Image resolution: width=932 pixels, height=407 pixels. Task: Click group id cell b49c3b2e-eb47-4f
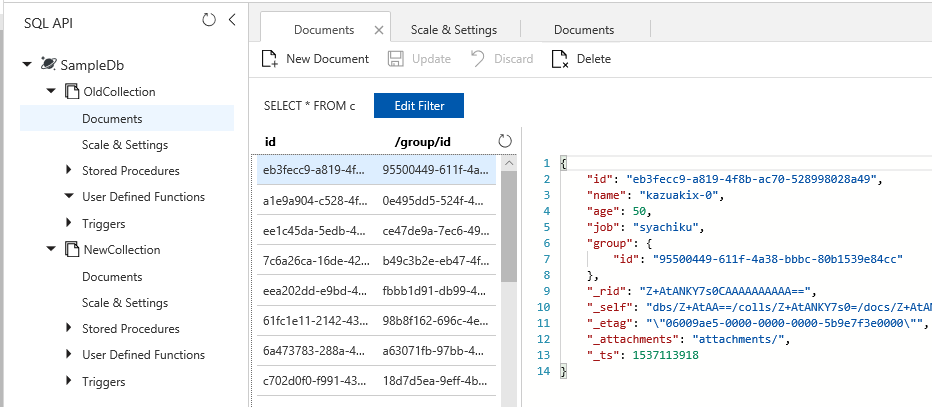click(x=435, y=260)
